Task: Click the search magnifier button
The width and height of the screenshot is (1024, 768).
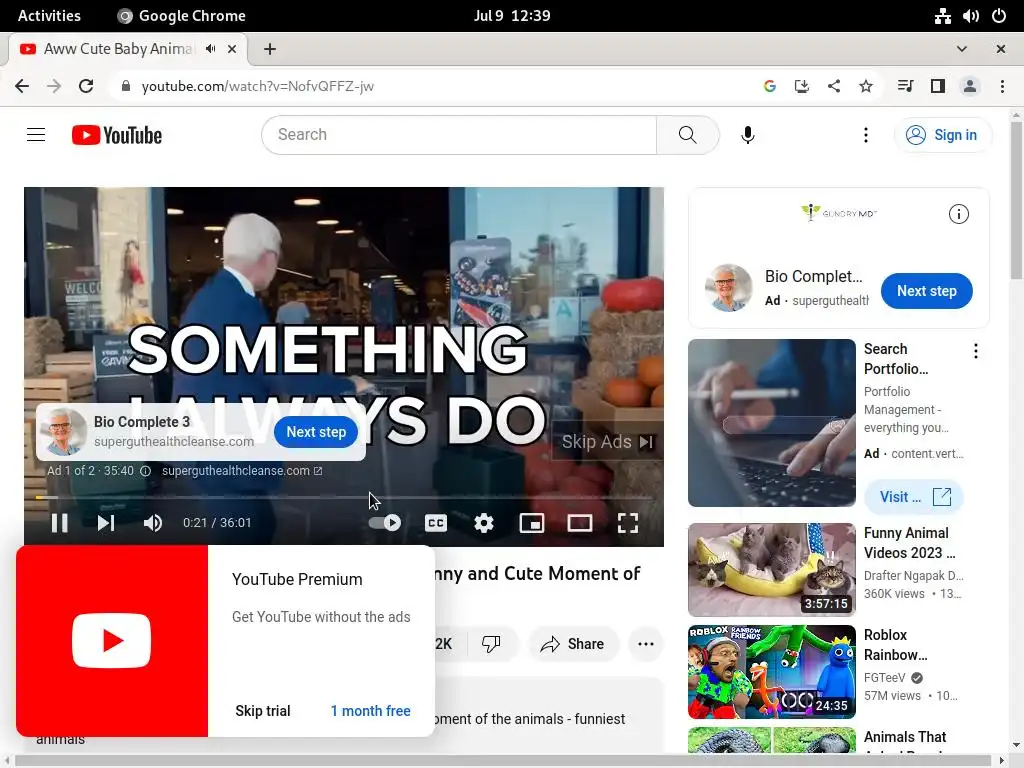Action: pyautogui.click(x=687, y=135)
